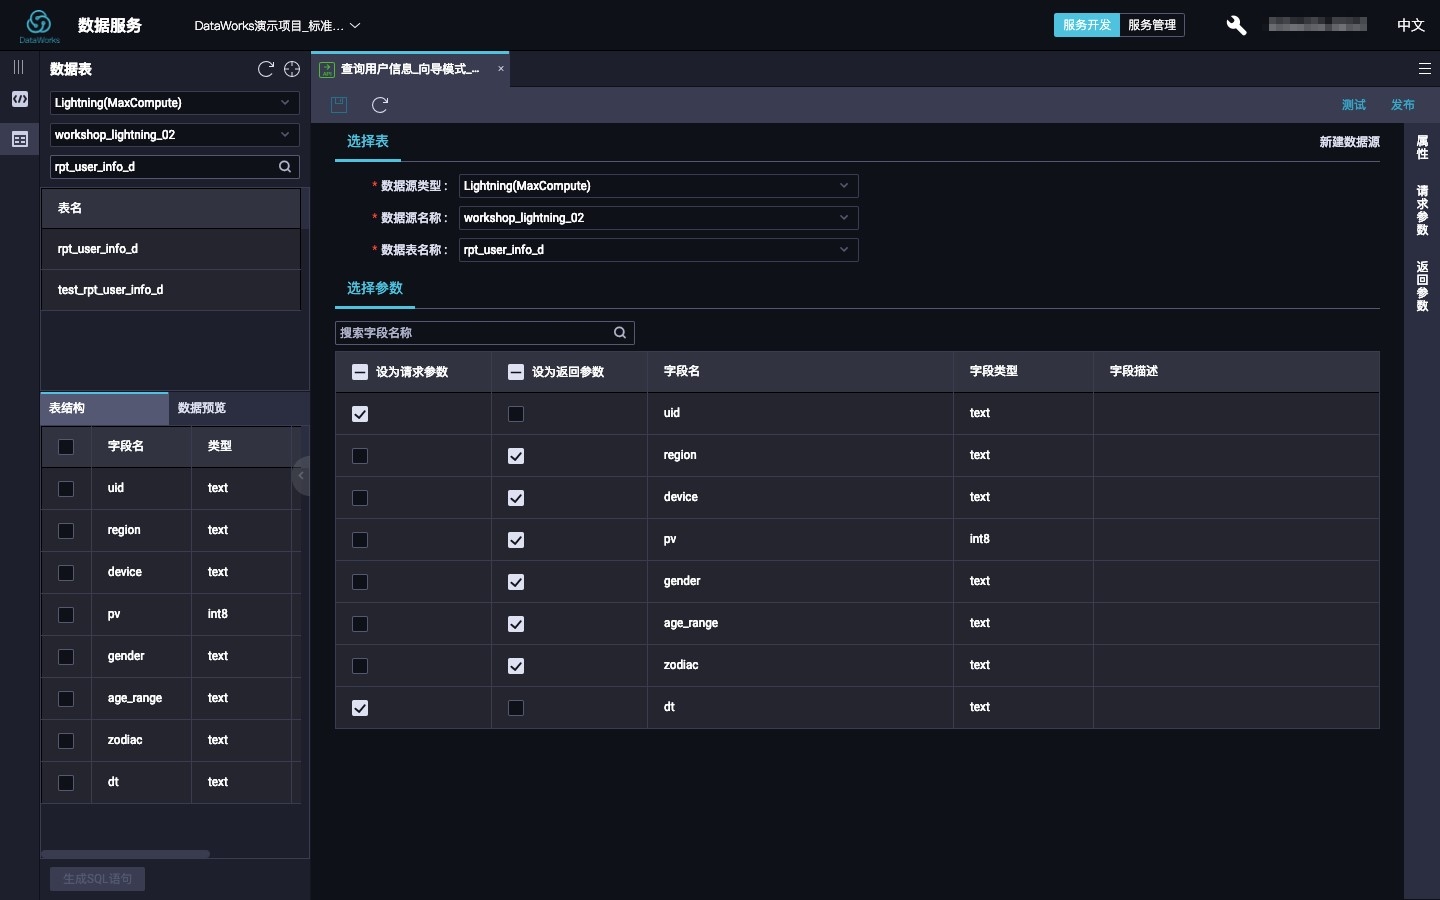Toggle region return parameter checkbox
Screen dimensions: 1440x900
(516, 456)
